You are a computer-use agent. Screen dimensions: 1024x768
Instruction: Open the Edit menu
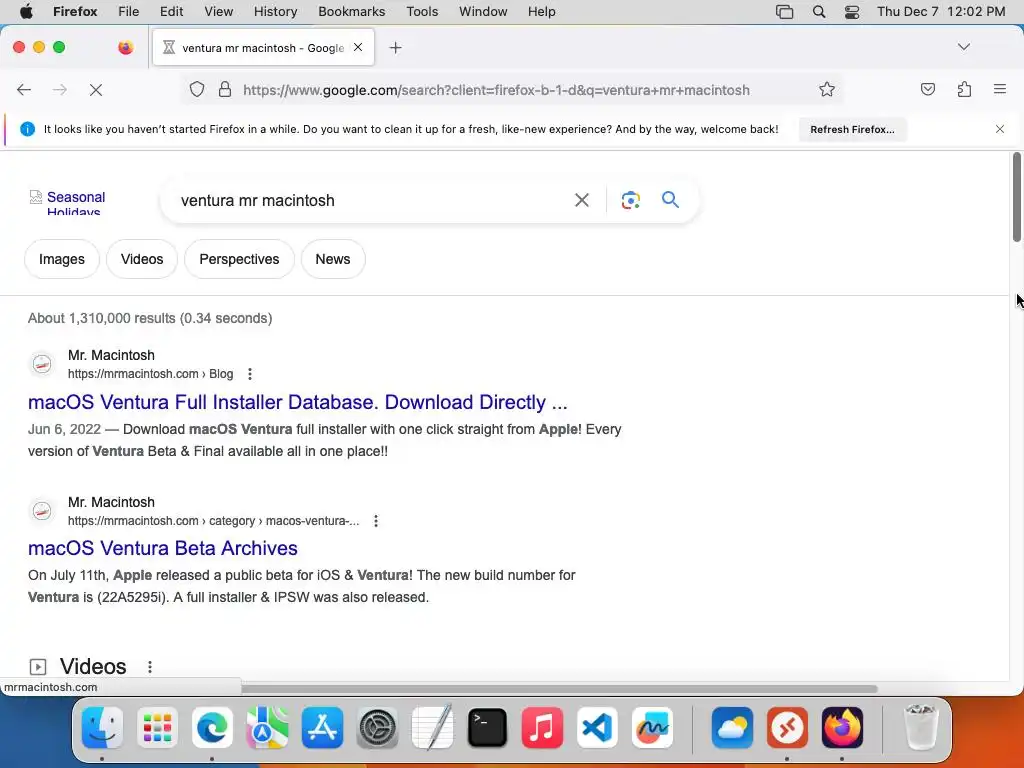(x=171, y=11)
